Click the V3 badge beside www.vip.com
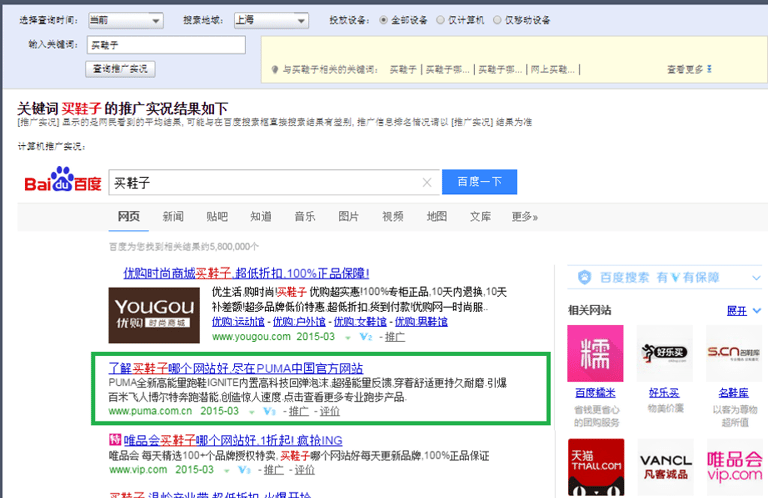Image resolution: width=768 pixels, height=498 pixels. click(x=244, y=470)
